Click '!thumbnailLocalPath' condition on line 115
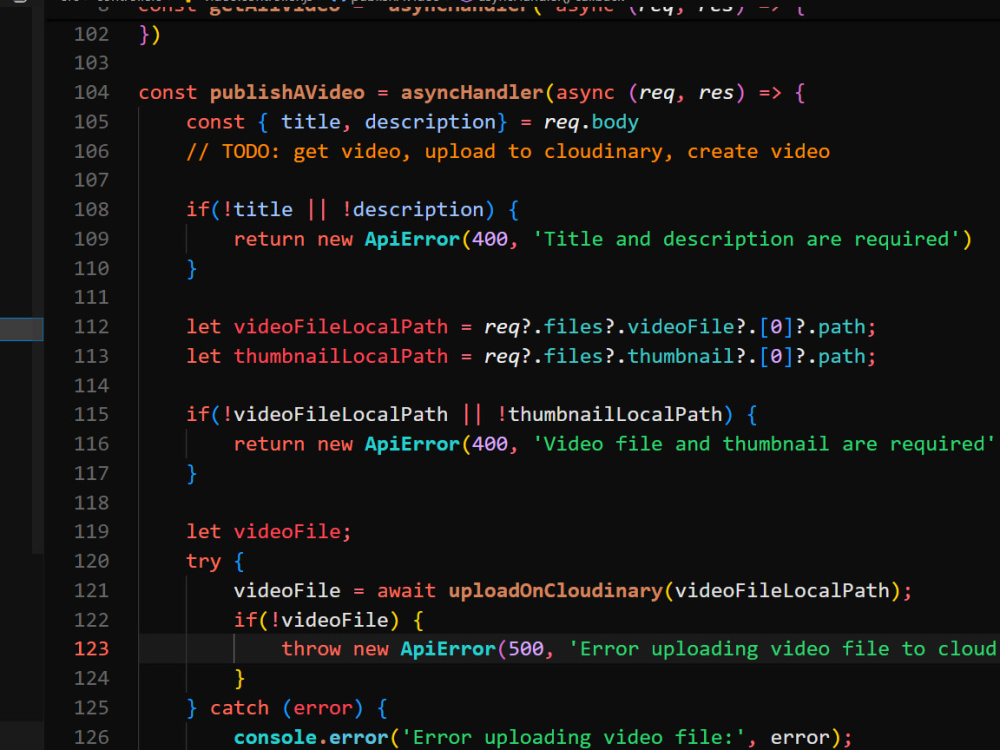 coord(609,415)
